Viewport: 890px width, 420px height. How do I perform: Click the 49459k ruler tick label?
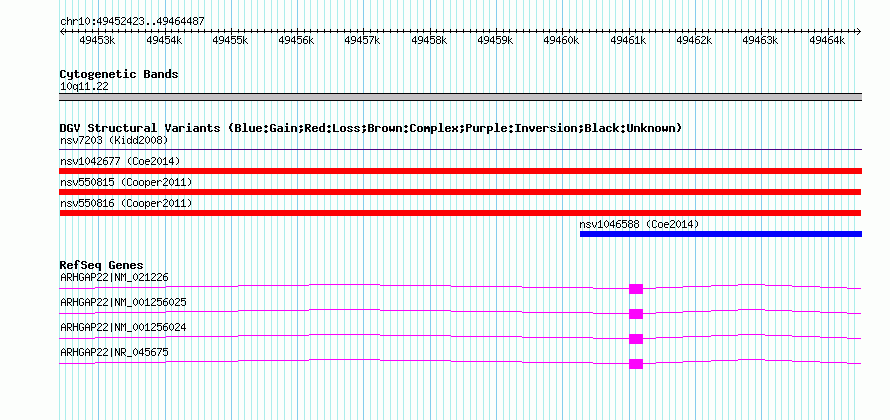tap(495, 40)
